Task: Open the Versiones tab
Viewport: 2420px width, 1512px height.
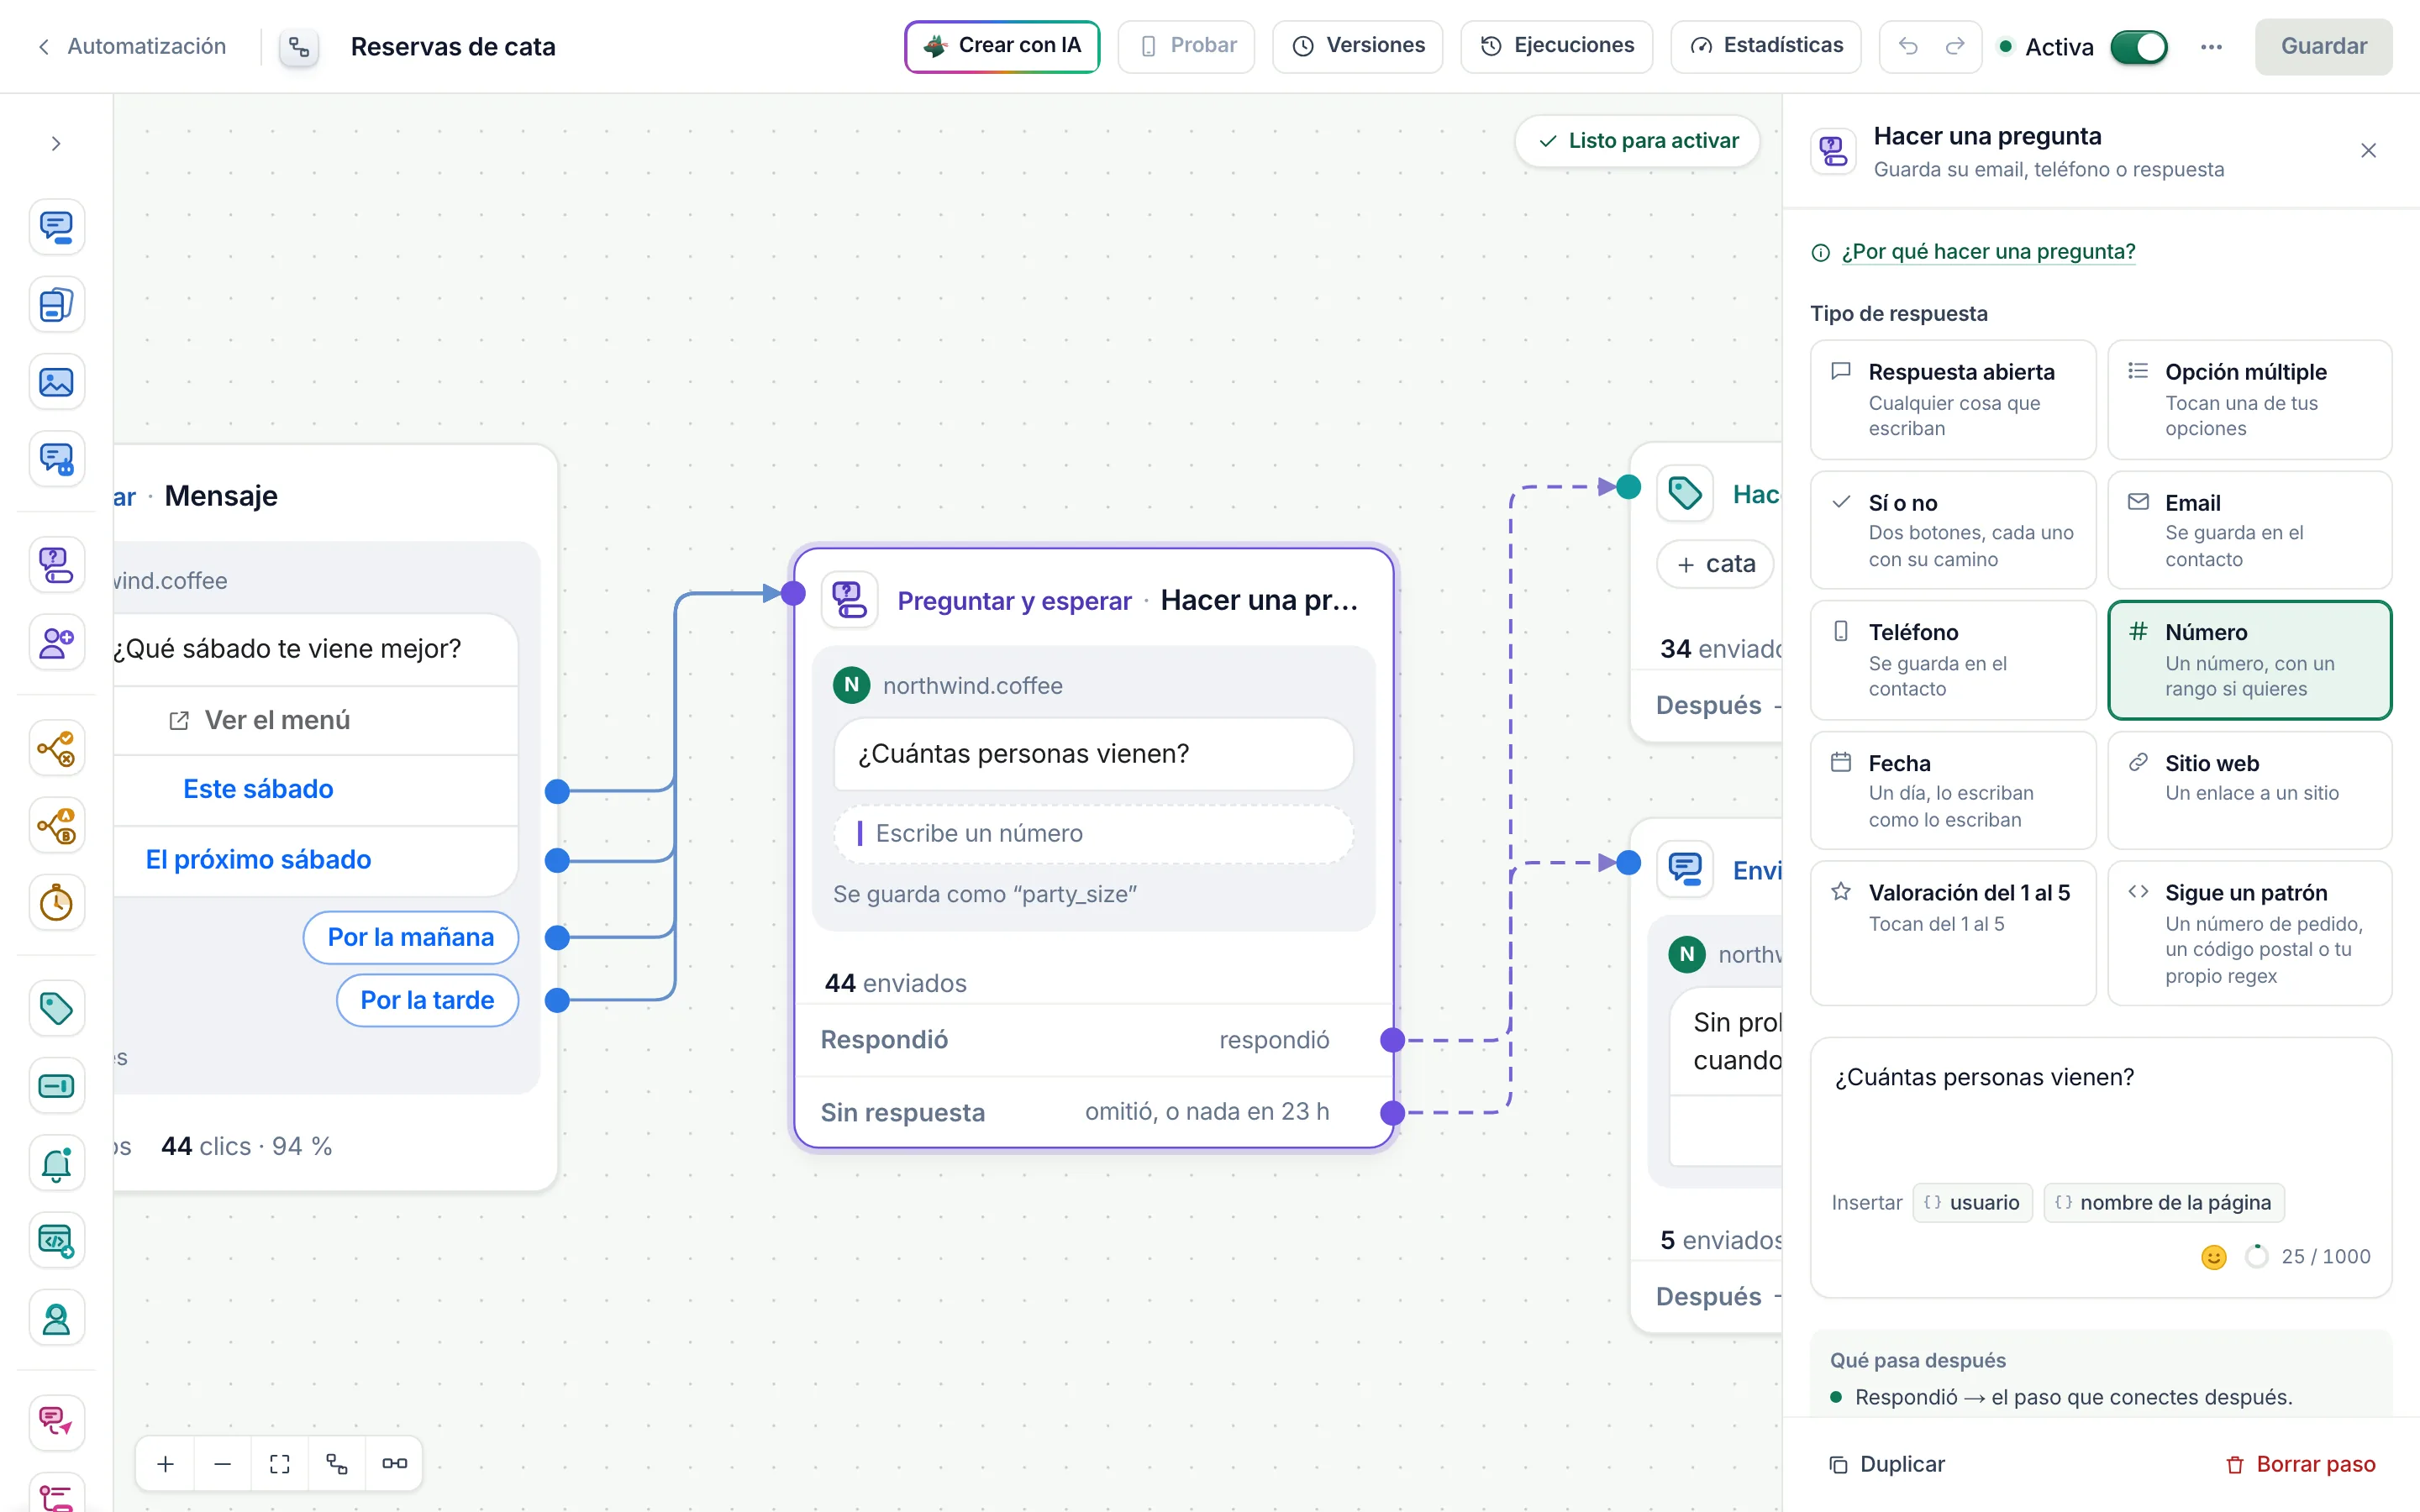Action: pyautogui.click(x=1357, y=46)
